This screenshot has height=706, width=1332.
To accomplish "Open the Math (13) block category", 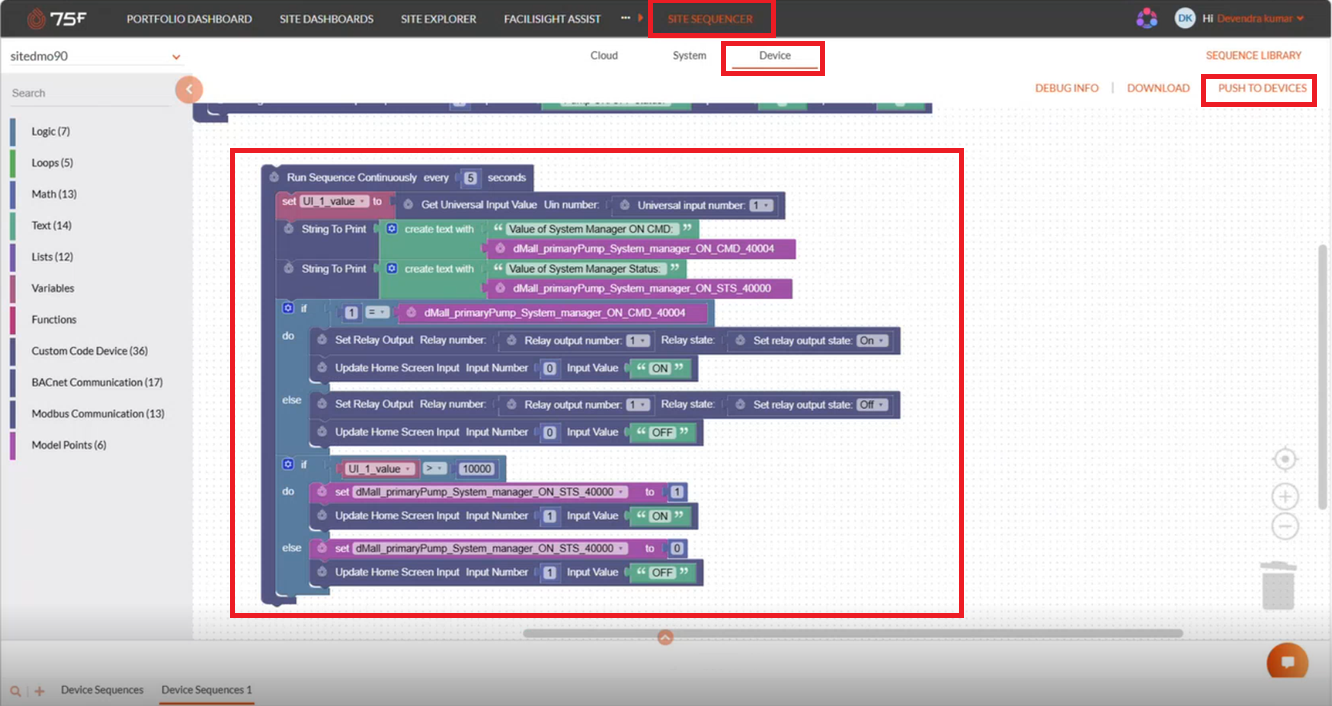I will coord(54,194).
